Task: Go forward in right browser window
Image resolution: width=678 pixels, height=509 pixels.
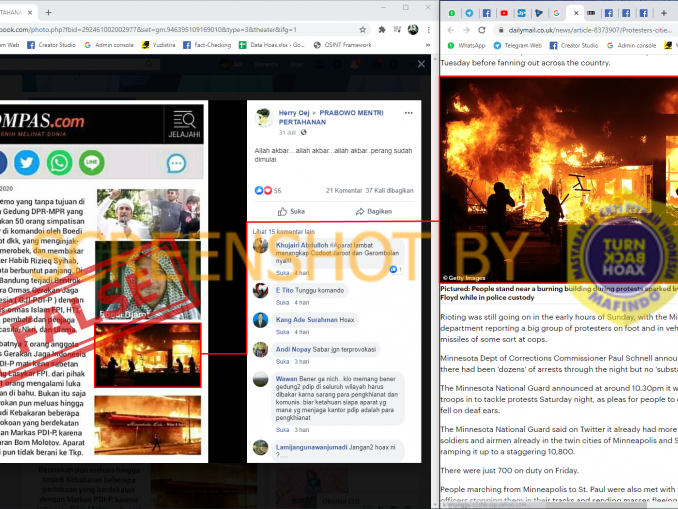Action: point(466,30)
